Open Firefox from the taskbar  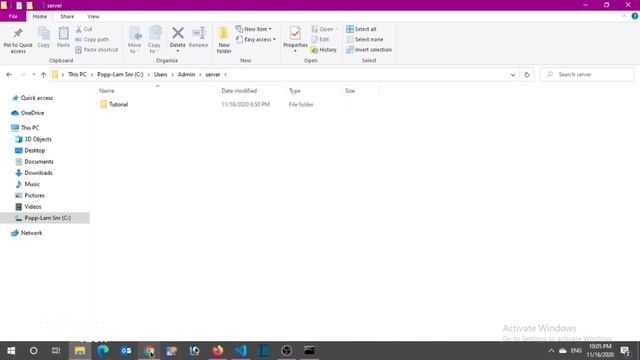[x=218, y=350]
